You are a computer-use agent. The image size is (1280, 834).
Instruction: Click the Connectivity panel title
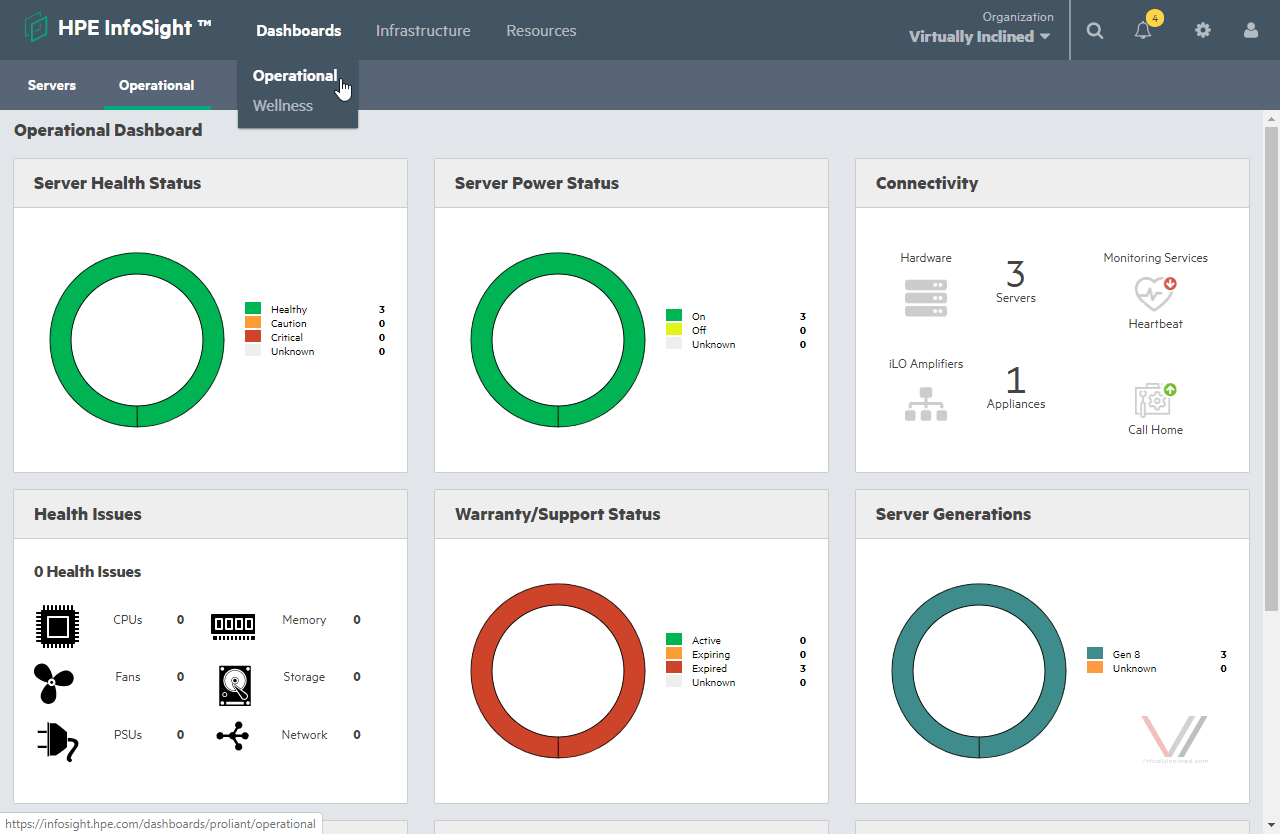point(927,183)
